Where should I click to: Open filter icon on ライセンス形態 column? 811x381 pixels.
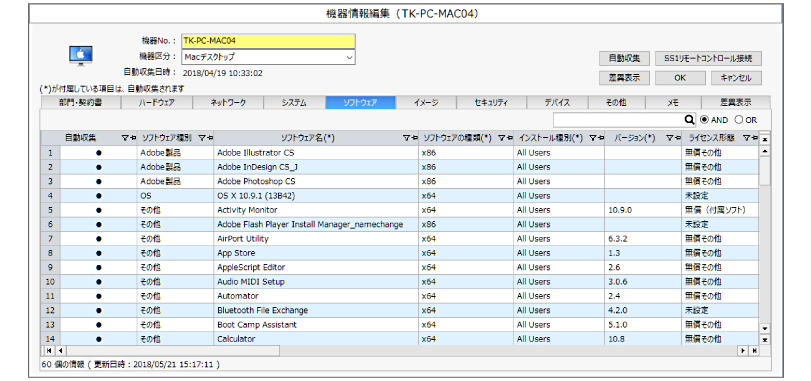coord(746,138)
